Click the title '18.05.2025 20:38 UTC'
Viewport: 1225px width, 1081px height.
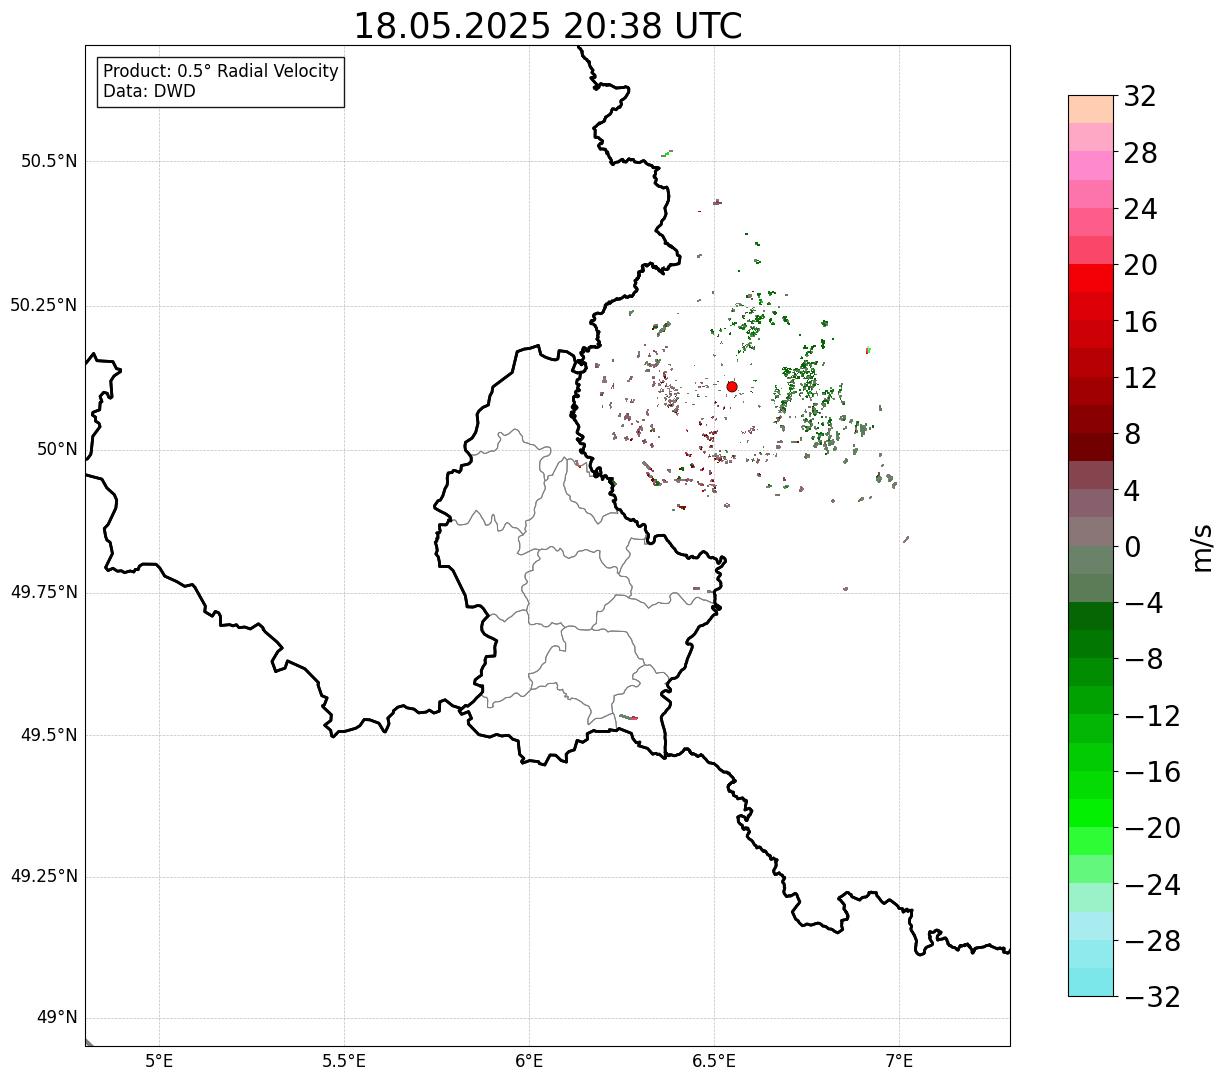548,26
